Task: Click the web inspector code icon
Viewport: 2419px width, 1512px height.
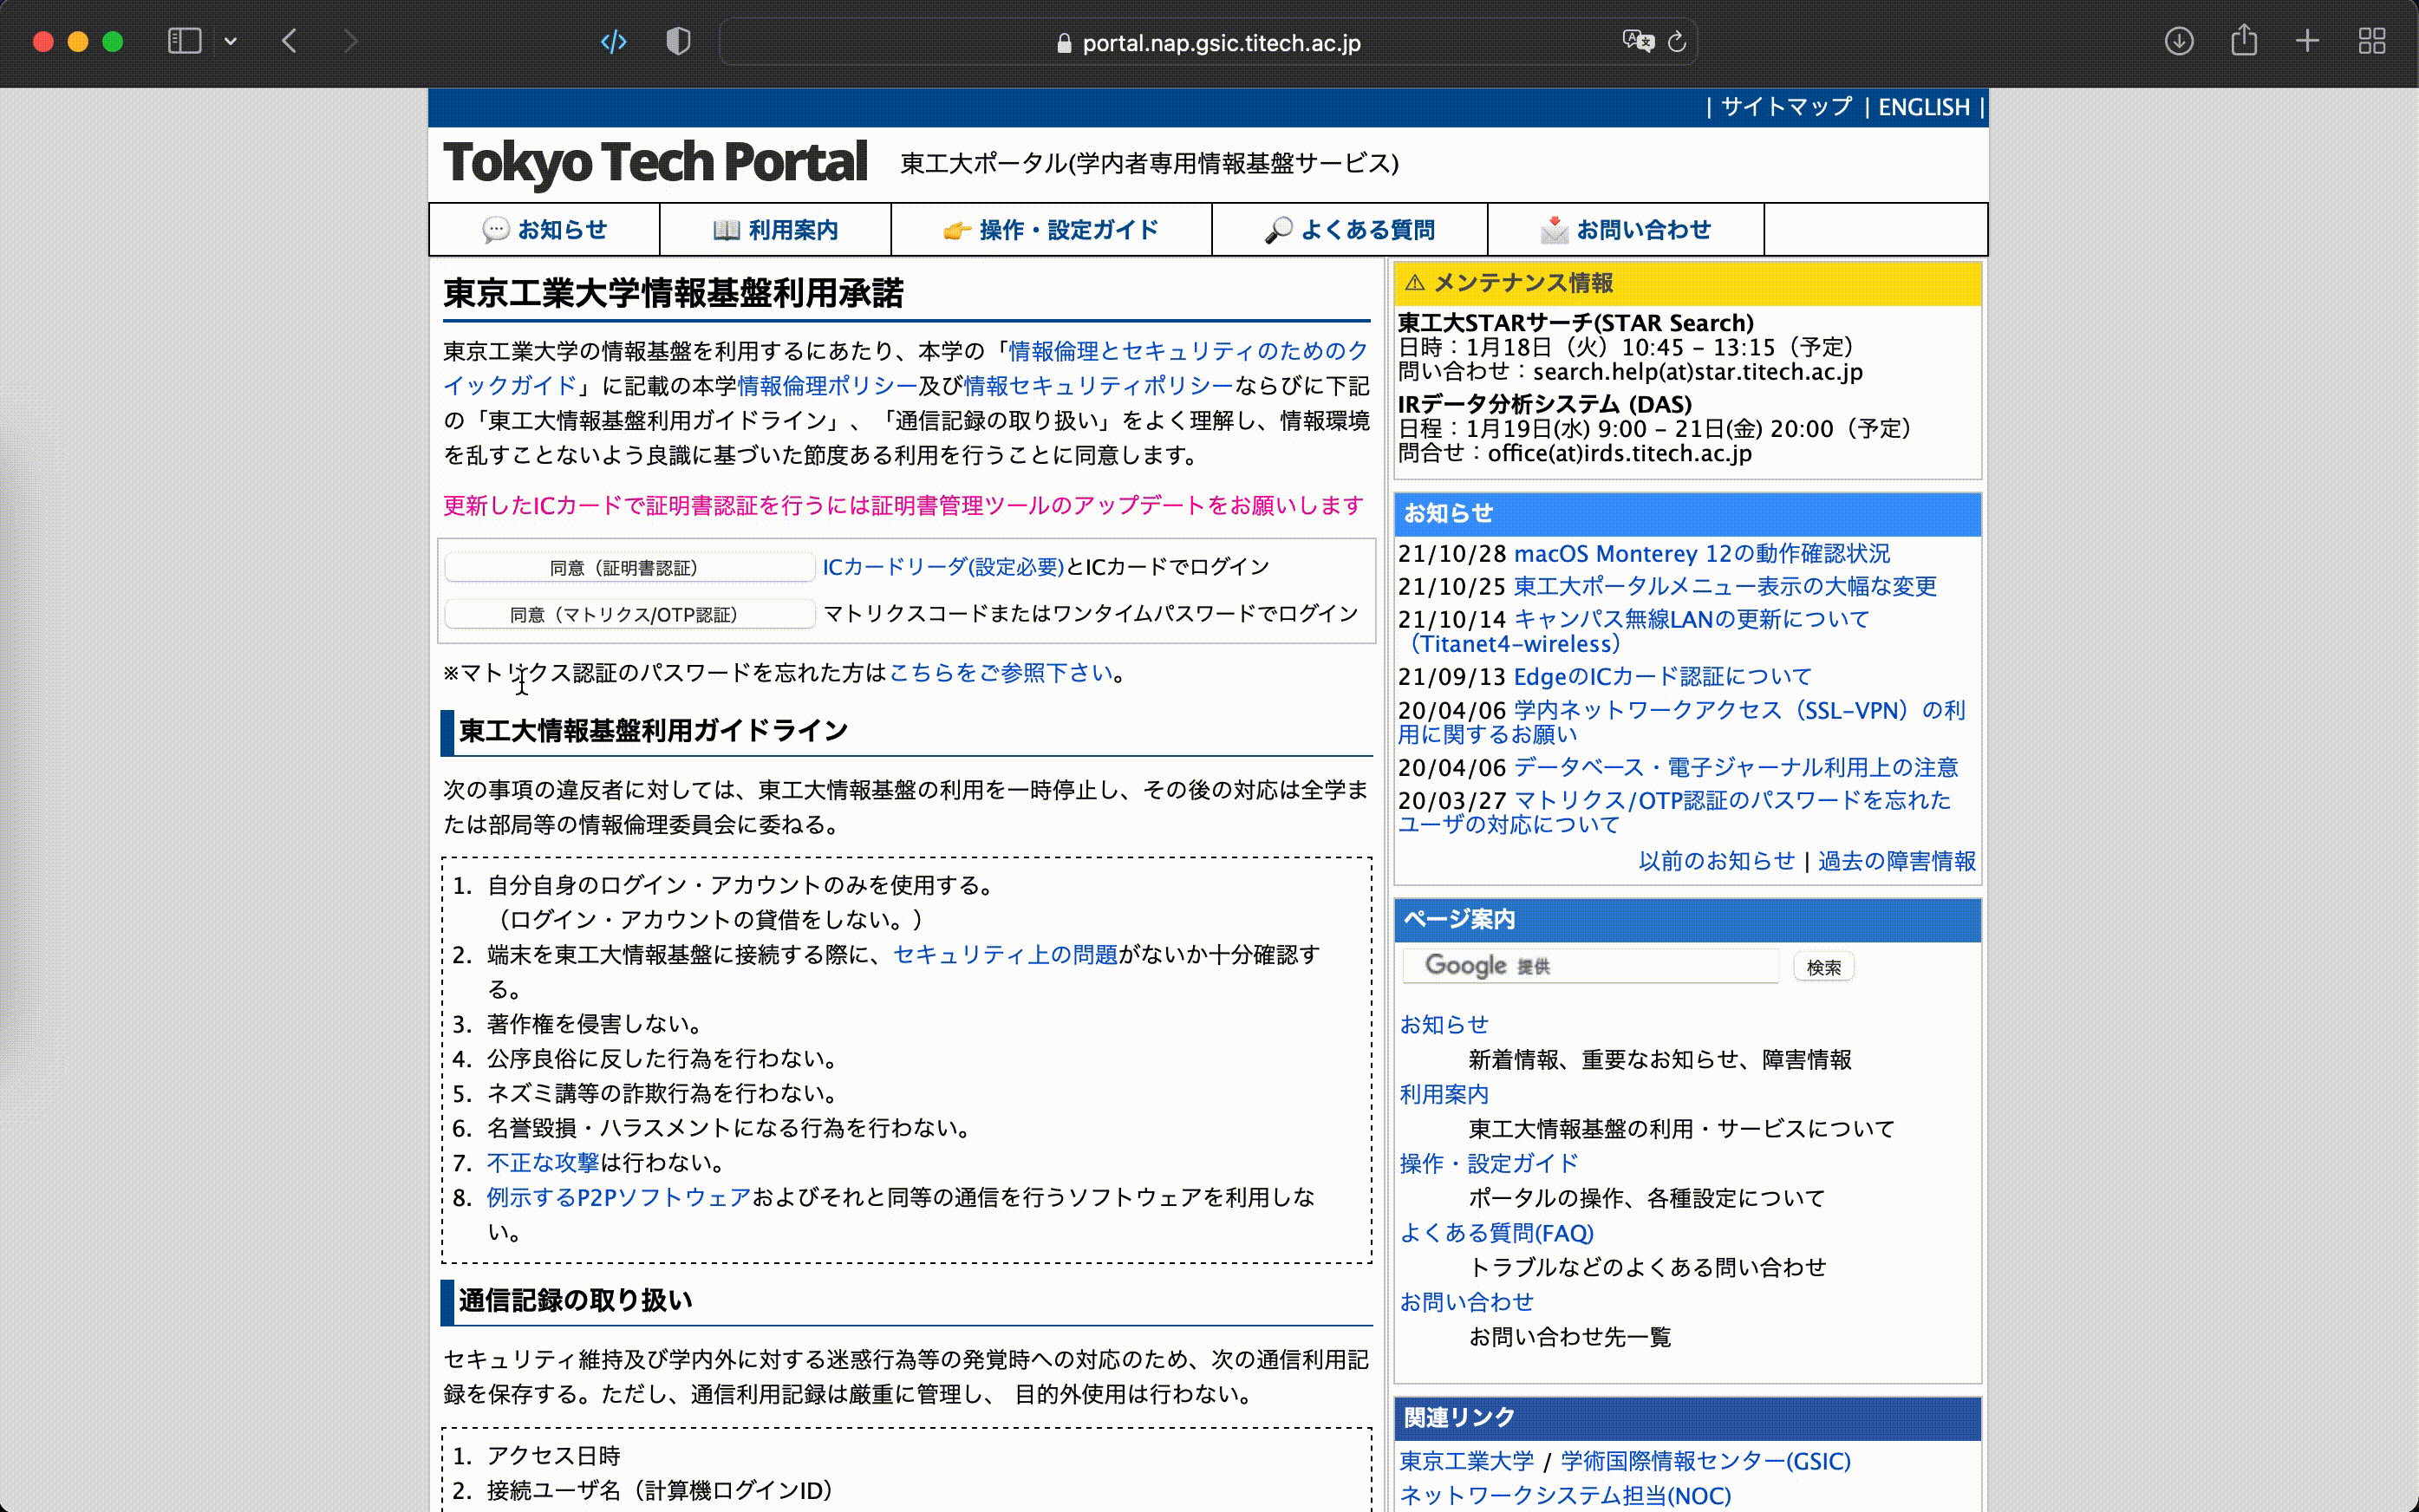Action: tap(614, 41)
